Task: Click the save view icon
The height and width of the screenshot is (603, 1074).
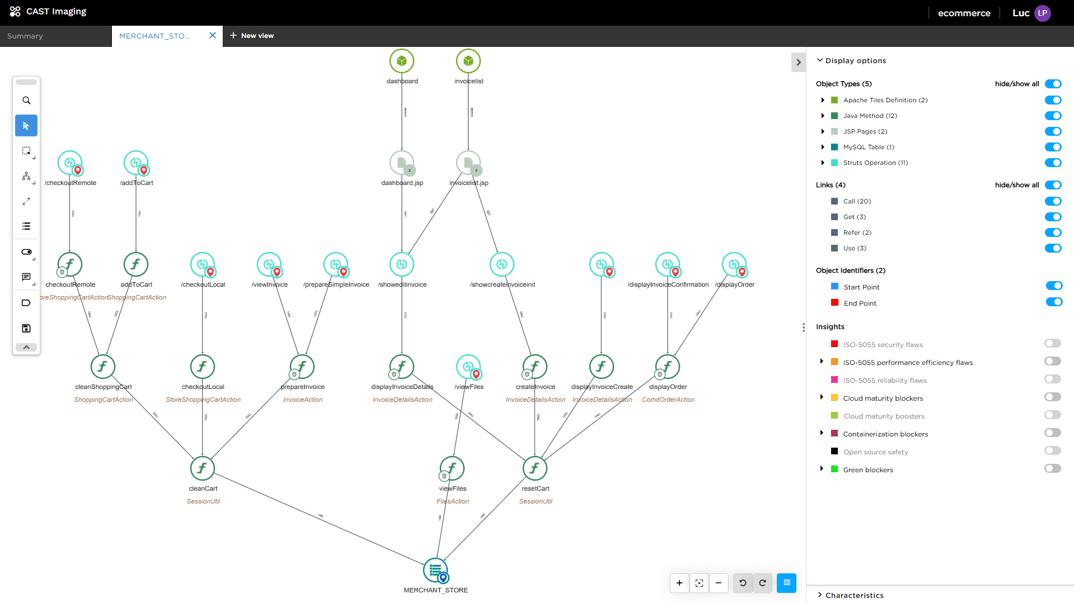Action: [26, 328]
